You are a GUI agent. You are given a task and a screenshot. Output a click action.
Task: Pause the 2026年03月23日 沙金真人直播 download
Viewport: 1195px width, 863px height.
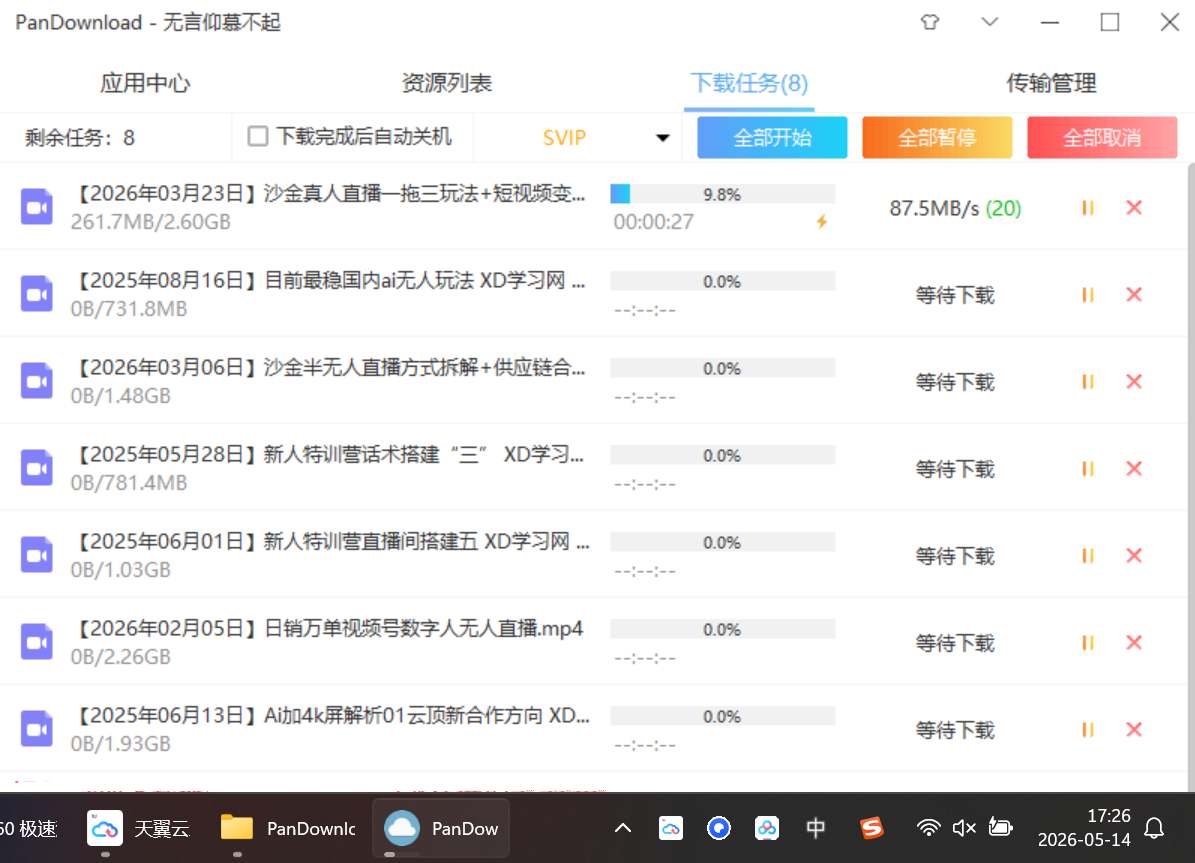(1088, 207)
